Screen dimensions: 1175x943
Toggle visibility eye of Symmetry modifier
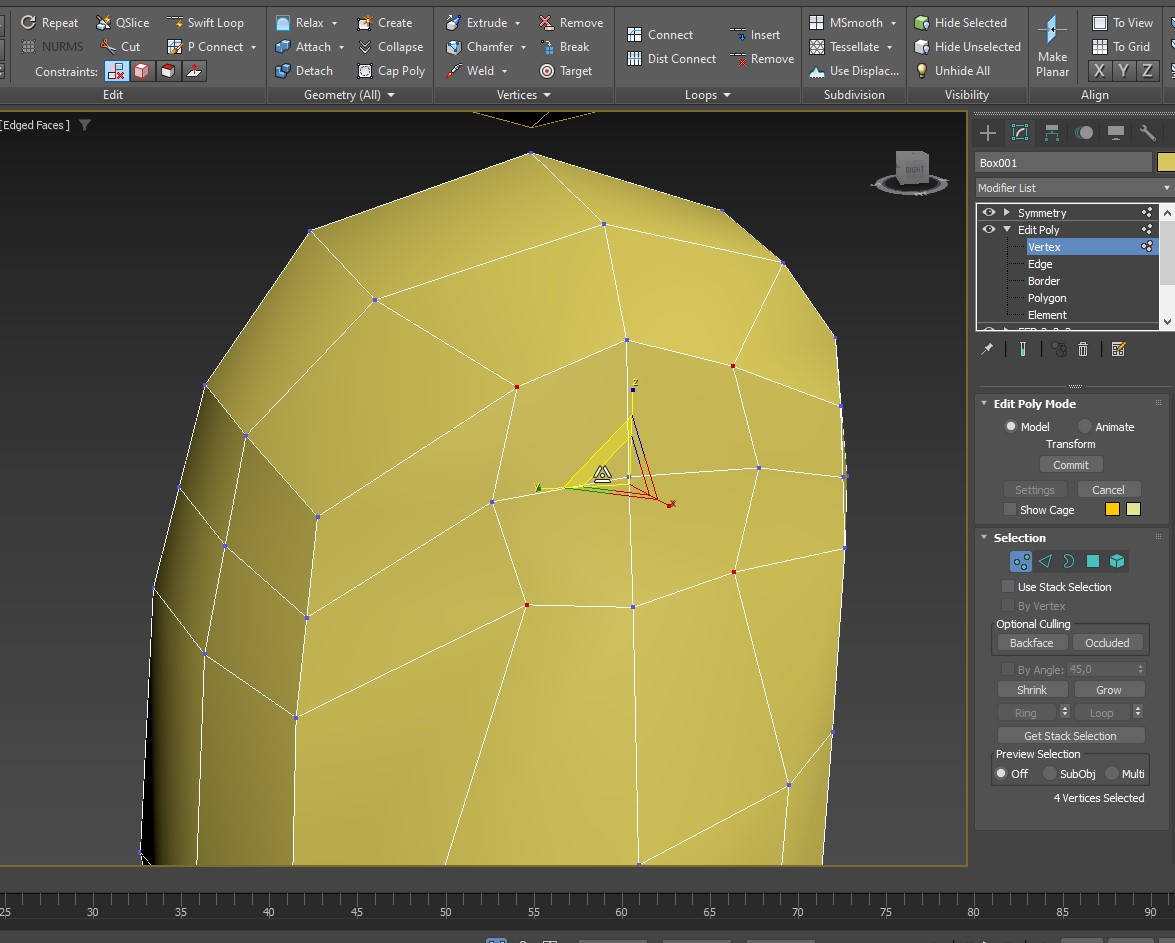click(x=989, y=213)
